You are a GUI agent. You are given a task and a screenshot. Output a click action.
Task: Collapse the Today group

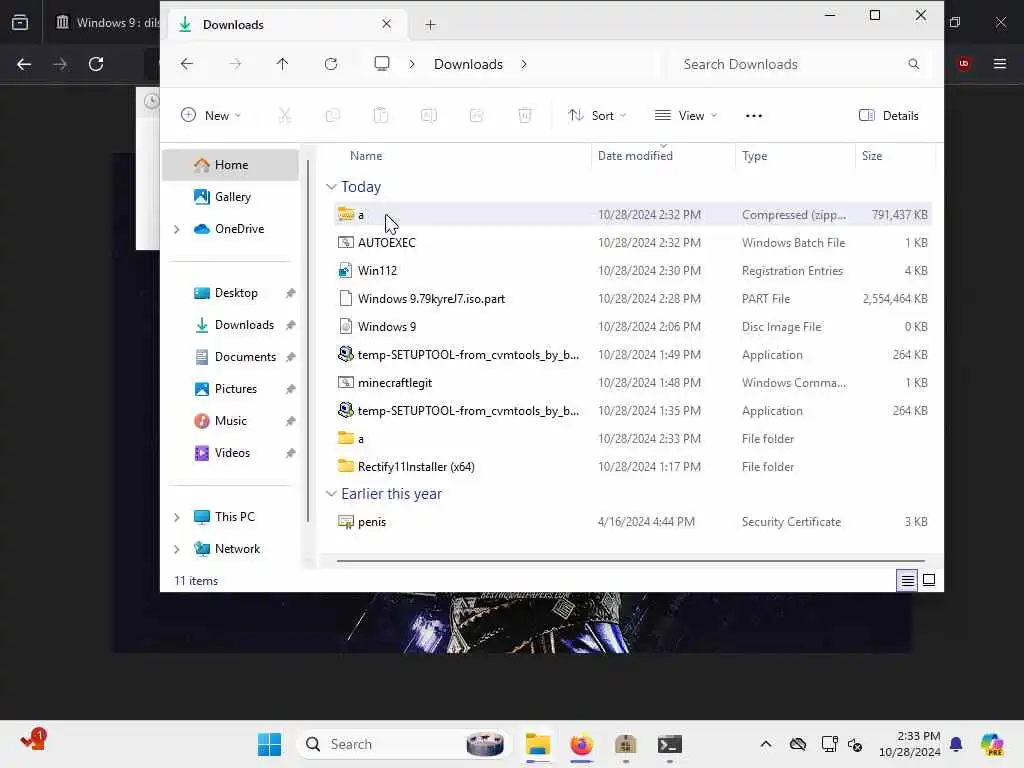click(x=331, y=187)
